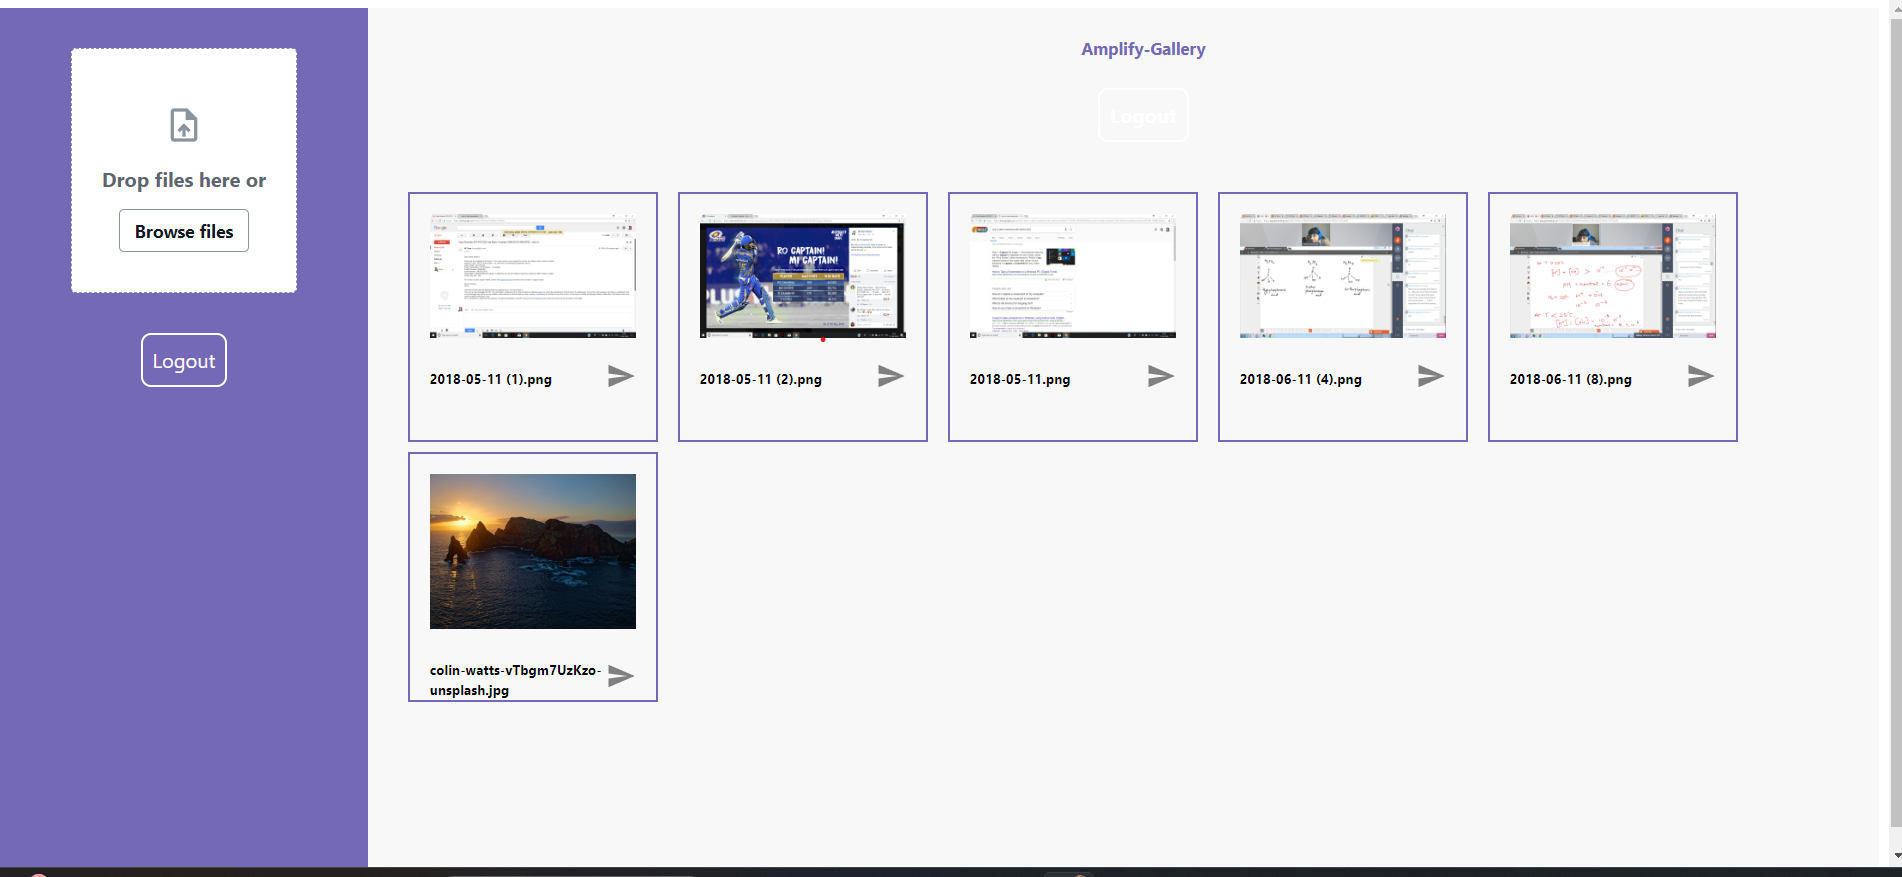The image size is (1902, 877).
Task: Select file name 2018-06-11 (8).png
Action: click(x=1571, y=379)
